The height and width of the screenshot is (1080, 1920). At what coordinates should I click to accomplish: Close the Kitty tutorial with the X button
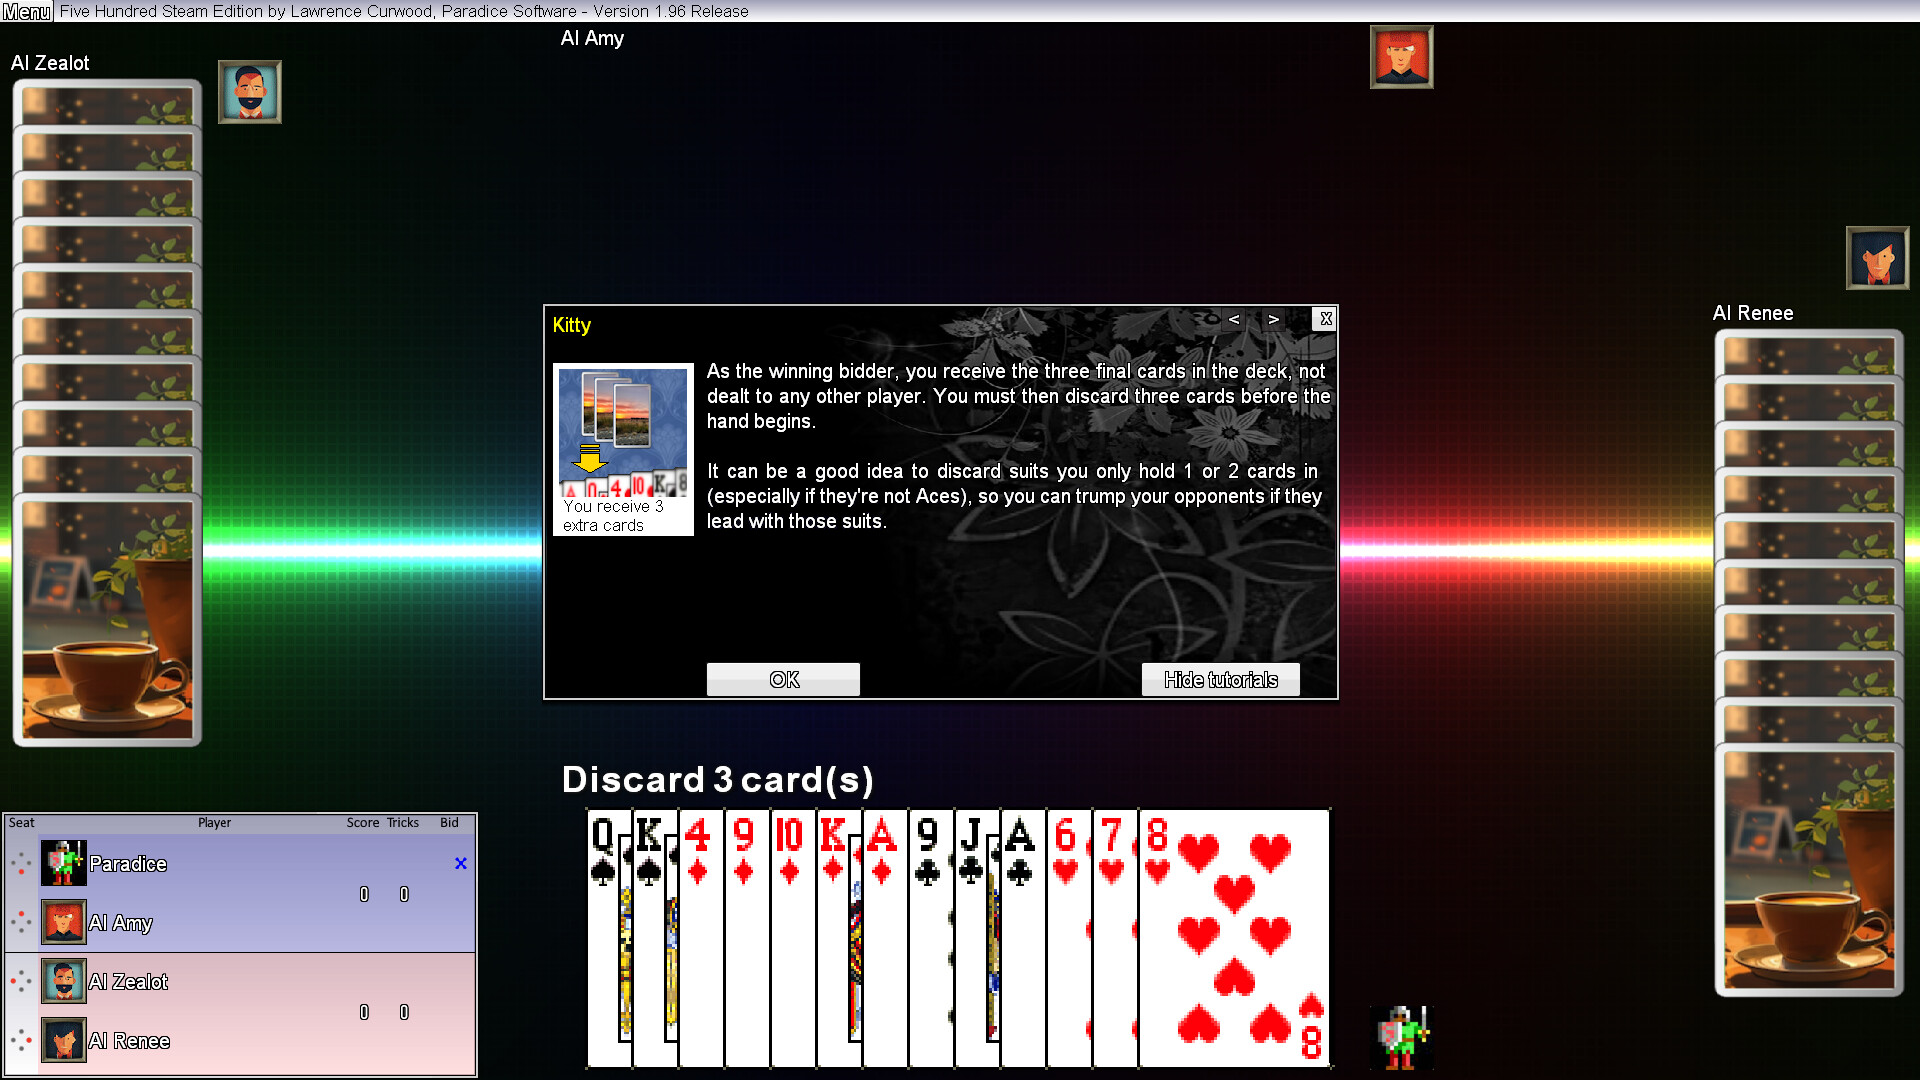[x=1325, y=319]
